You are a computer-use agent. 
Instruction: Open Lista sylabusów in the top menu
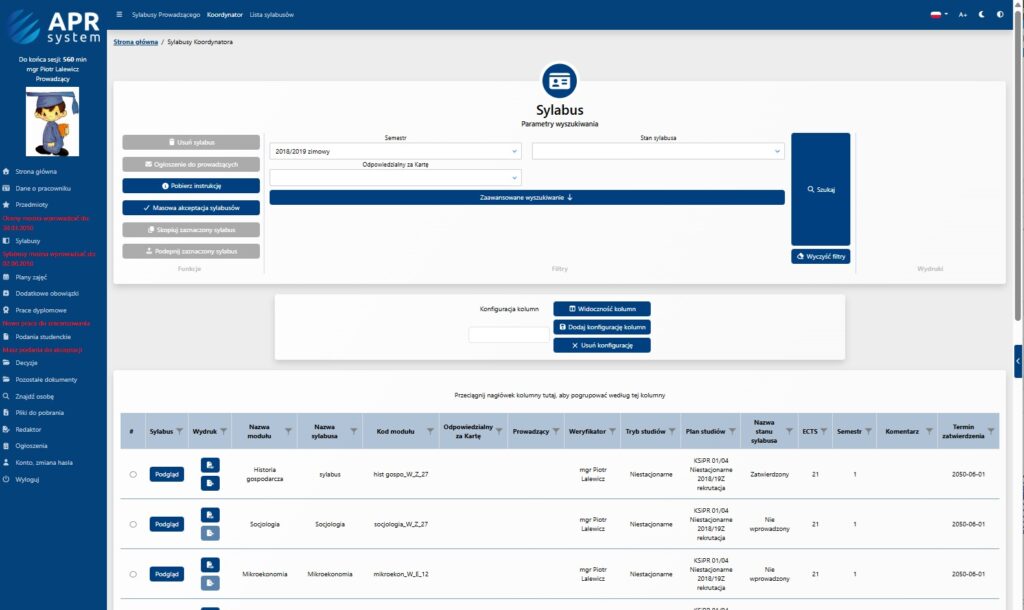click(x=271, y=15)
